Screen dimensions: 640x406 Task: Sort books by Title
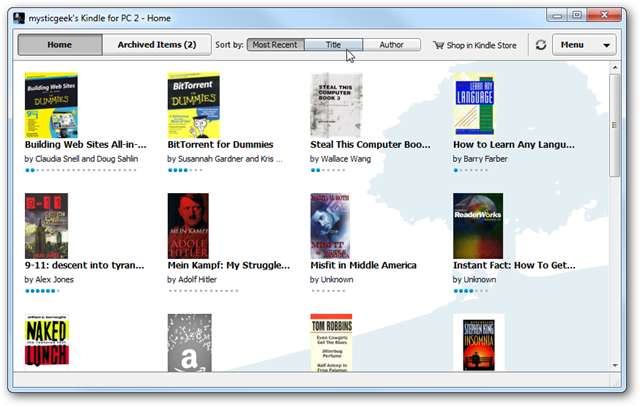tap(333, 44)
